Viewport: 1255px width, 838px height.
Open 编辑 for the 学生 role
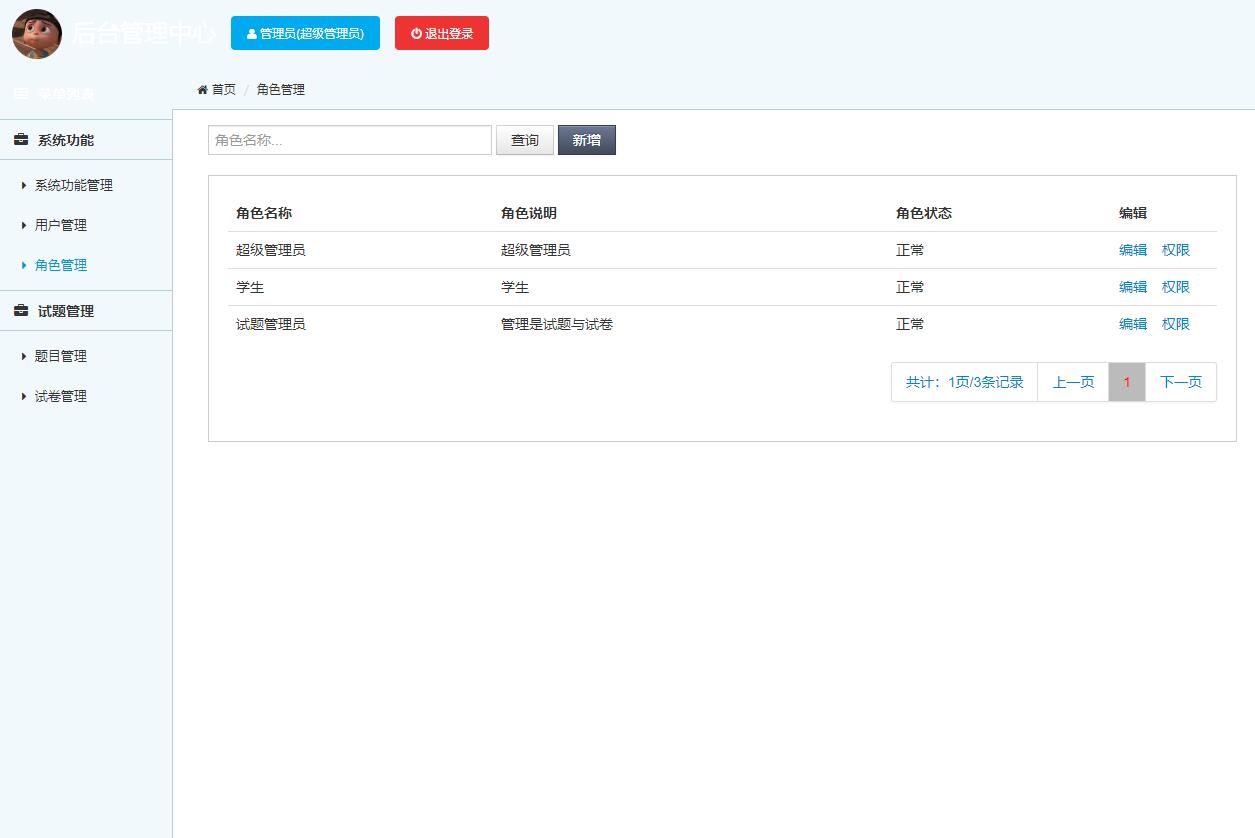[1132, 287]
